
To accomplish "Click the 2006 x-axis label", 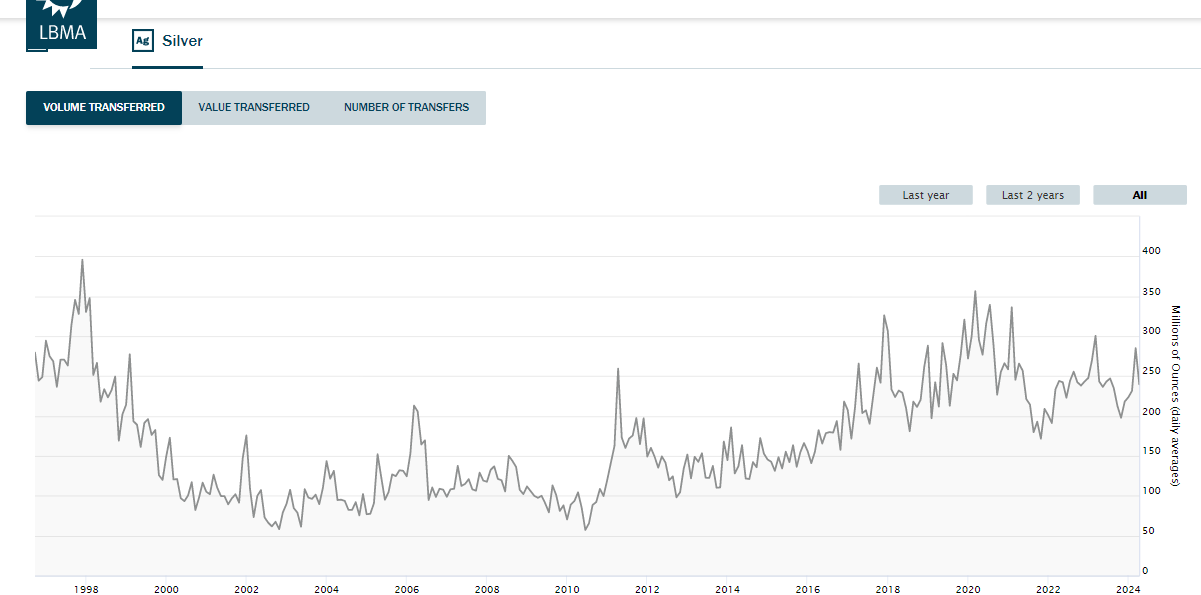I will coord(406,590).
